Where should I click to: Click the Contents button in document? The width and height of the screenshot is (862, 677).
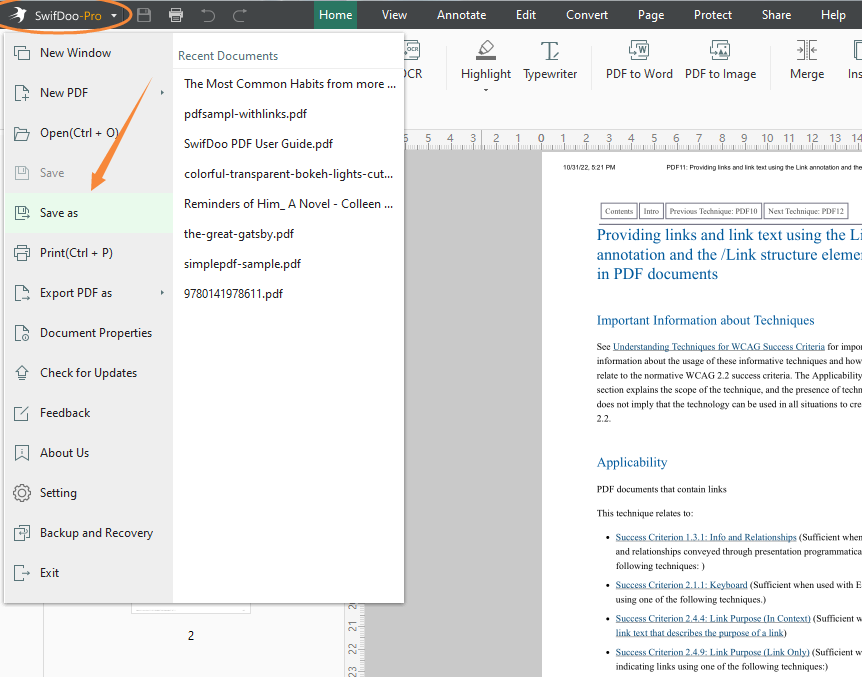click(619, 211)
